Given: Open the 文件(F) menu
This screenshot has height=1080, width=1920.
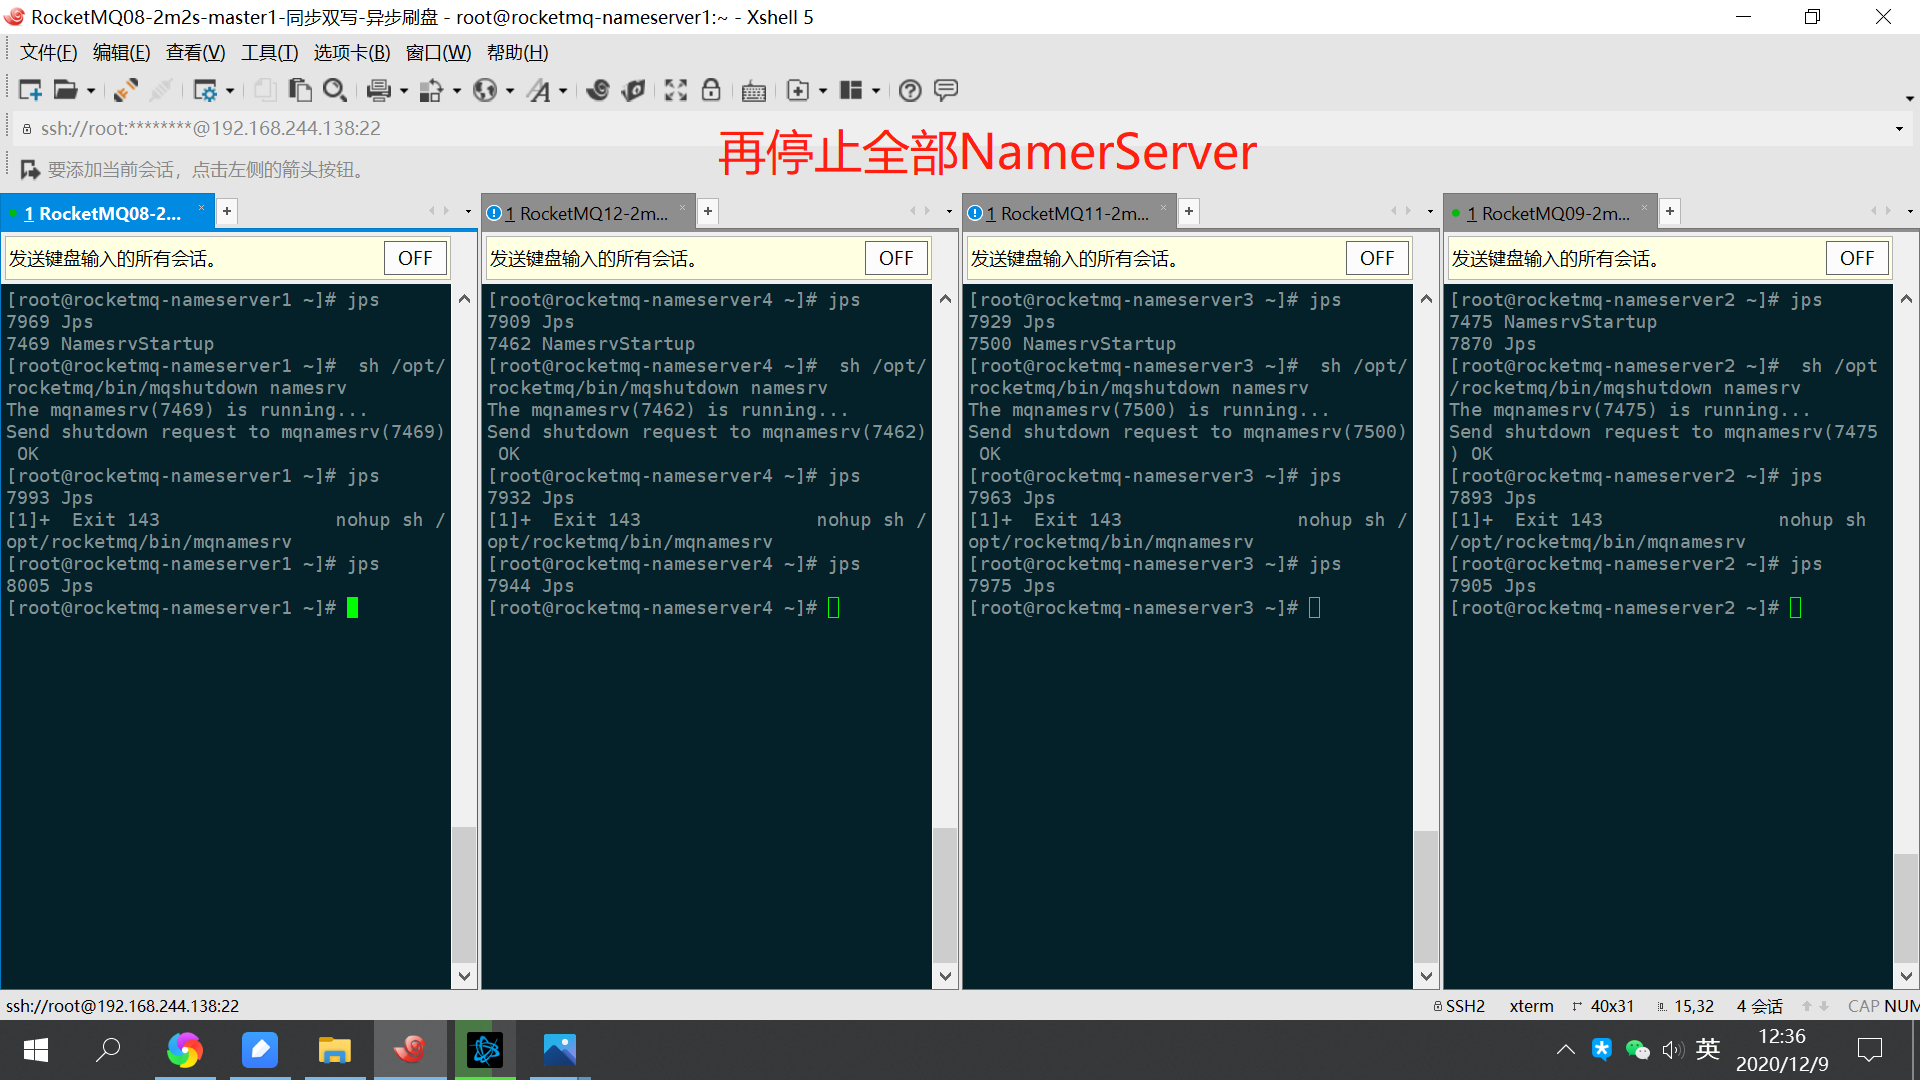Looking at the screenshot, I should click(x=48, y=53).
